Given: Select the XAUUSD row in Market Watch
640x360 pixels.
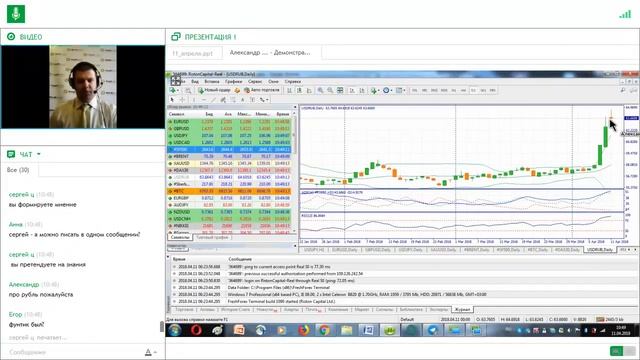Looking at the screenshot, I should tap(230, 163).
